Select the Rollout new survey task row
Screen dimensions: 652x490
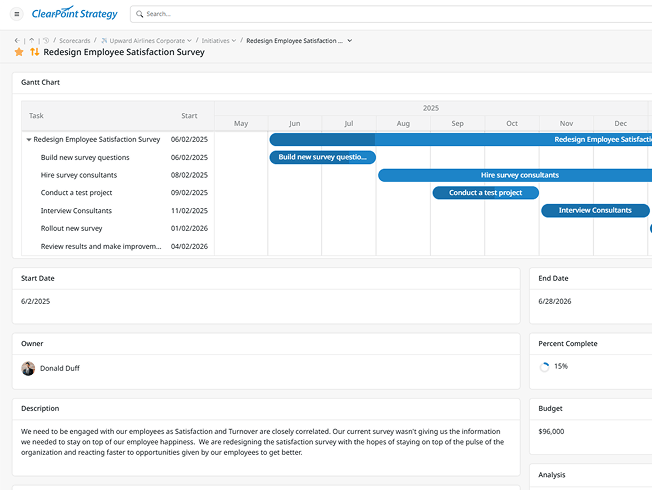tap(118, 228)
